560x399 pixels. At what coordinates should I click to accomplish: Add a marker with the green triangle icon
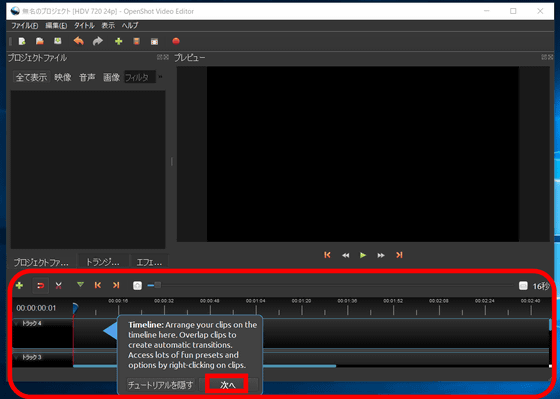[80, 285]
